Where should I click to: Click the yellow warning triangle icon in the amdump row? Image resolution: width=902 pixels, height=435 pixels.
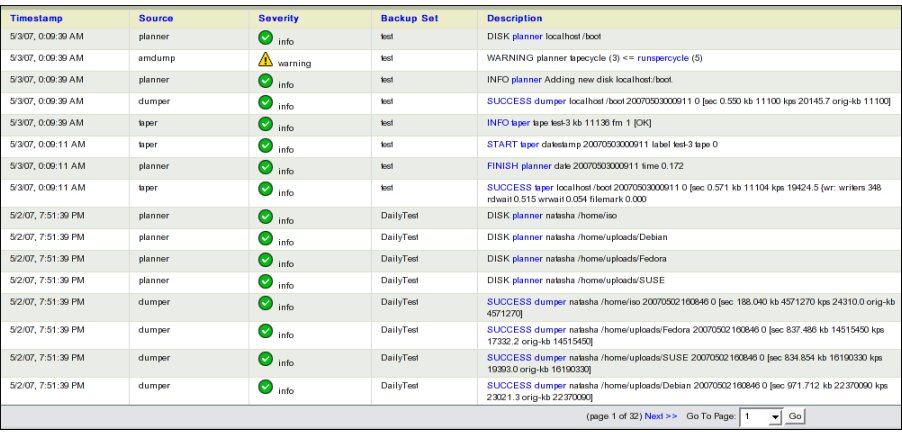(x=265, y=59)
